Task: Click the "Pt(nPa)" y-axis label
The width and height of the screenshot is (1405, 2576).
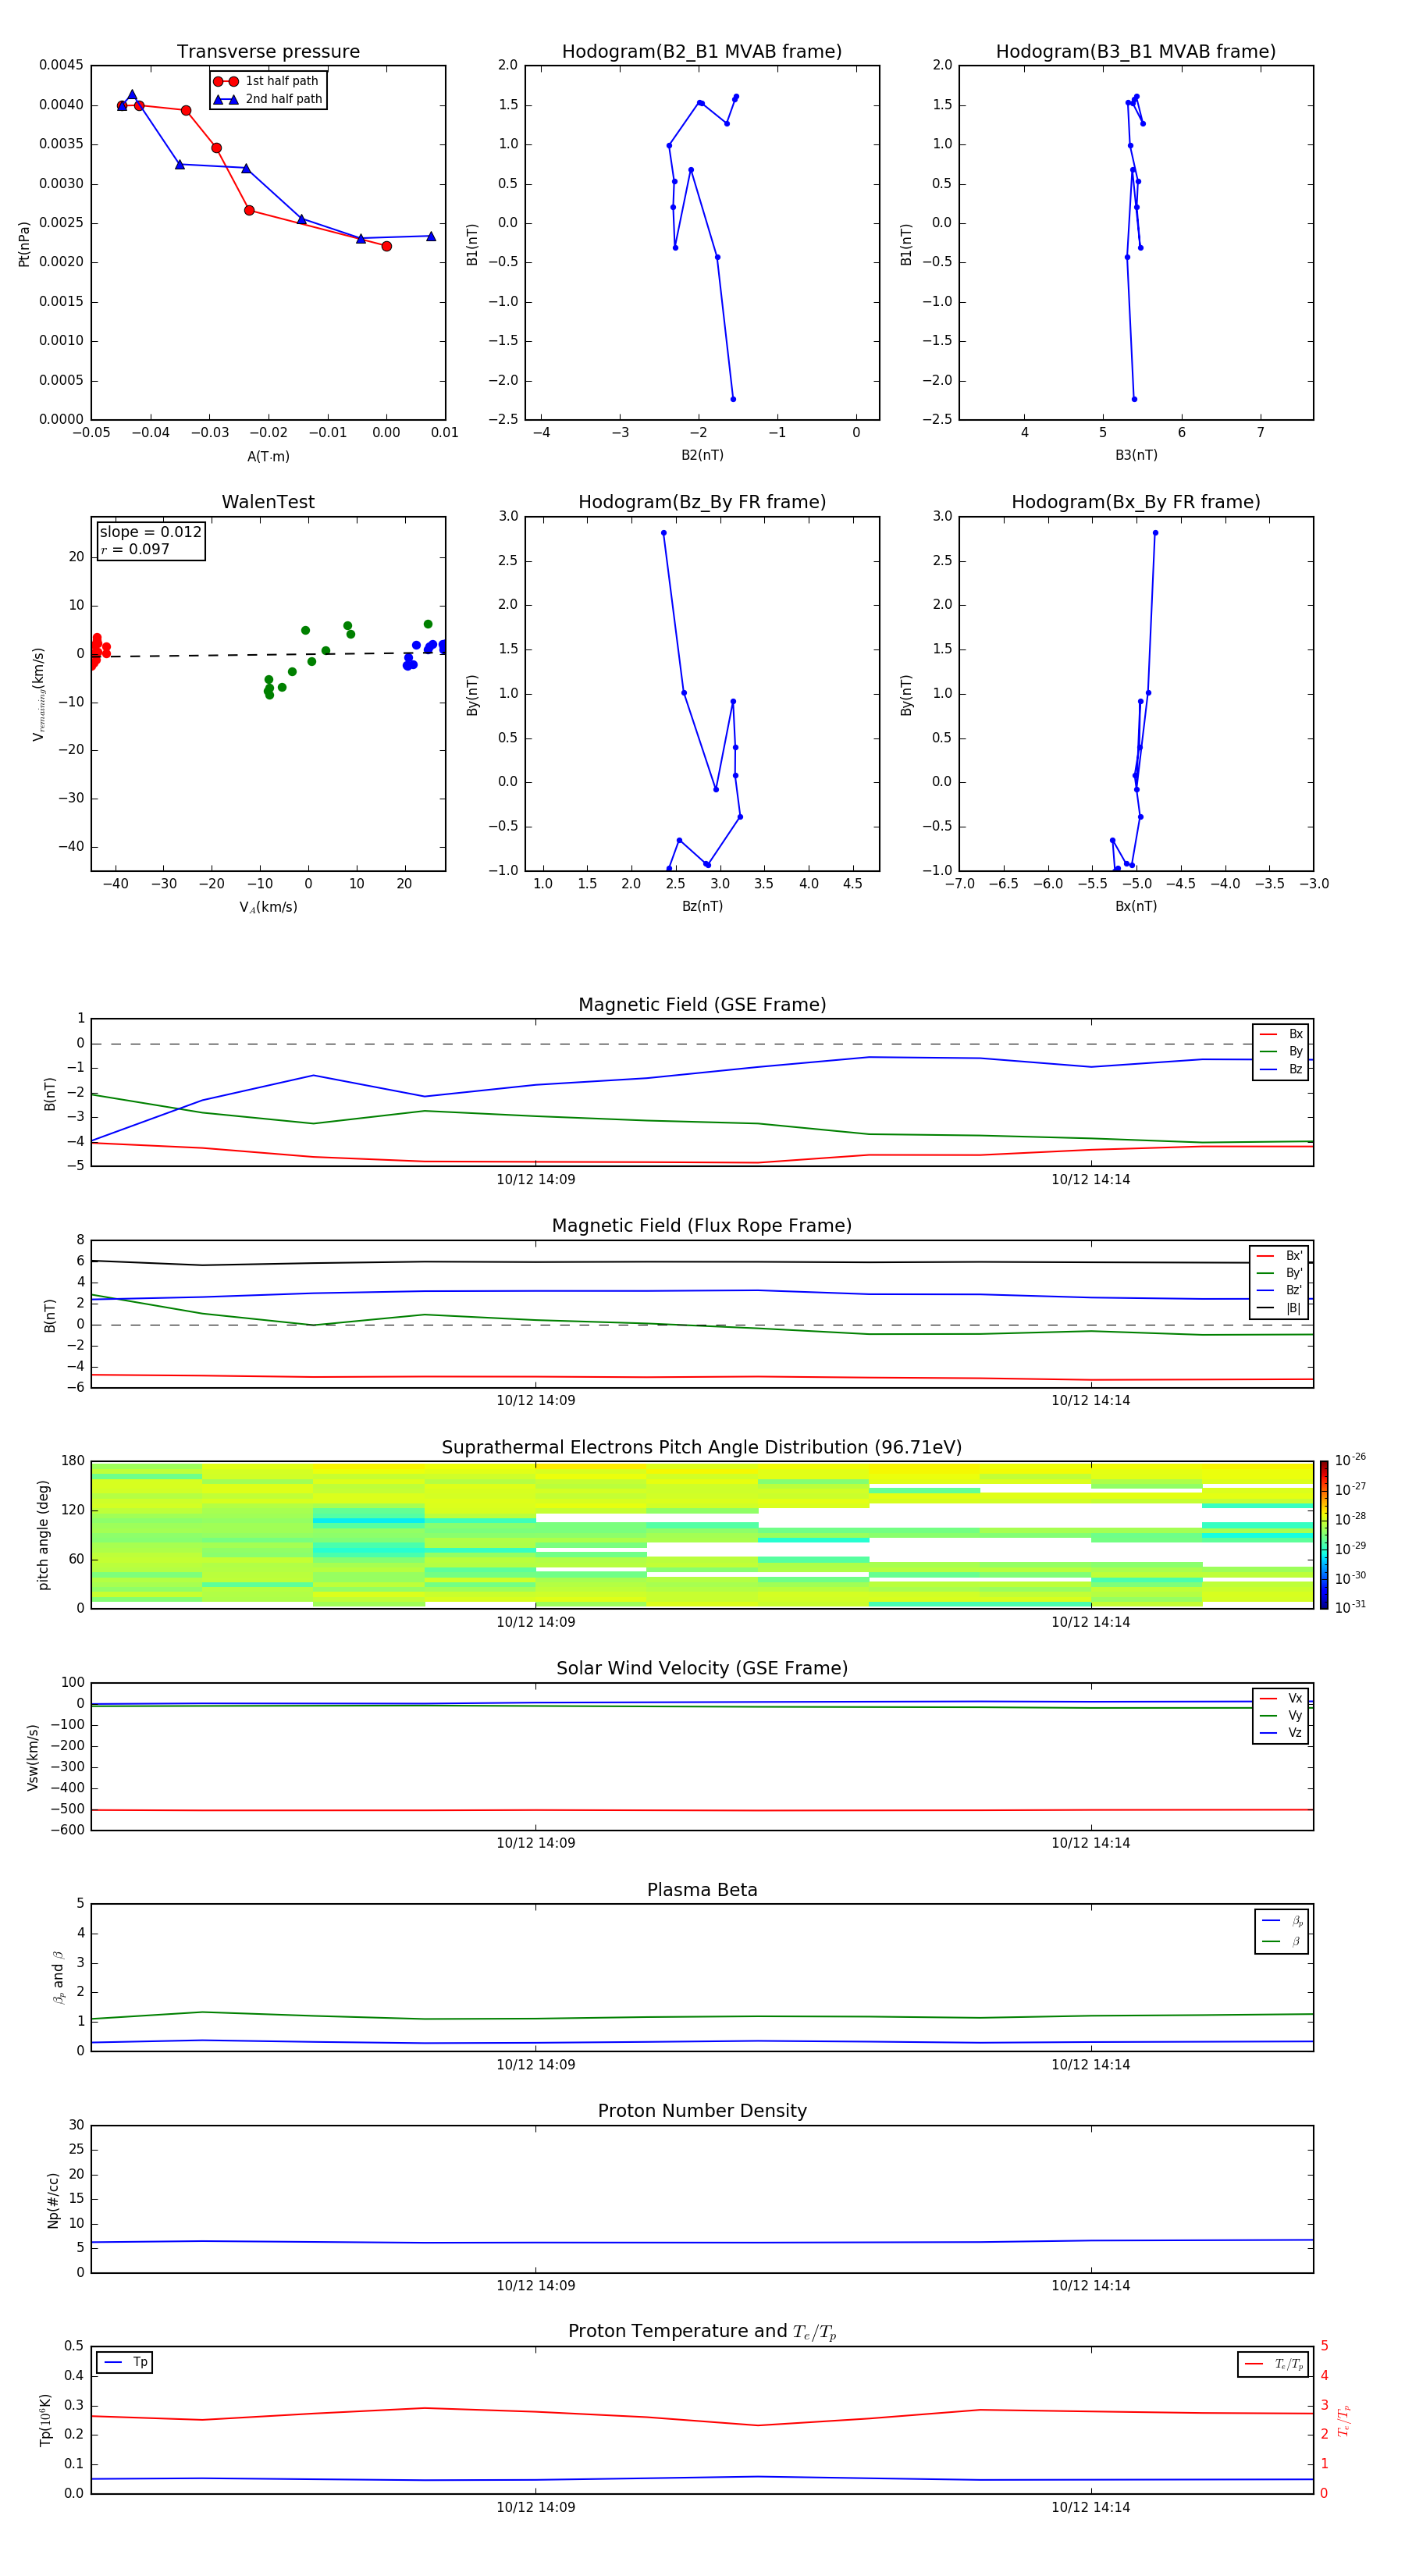Action: (x=24, y=243)
